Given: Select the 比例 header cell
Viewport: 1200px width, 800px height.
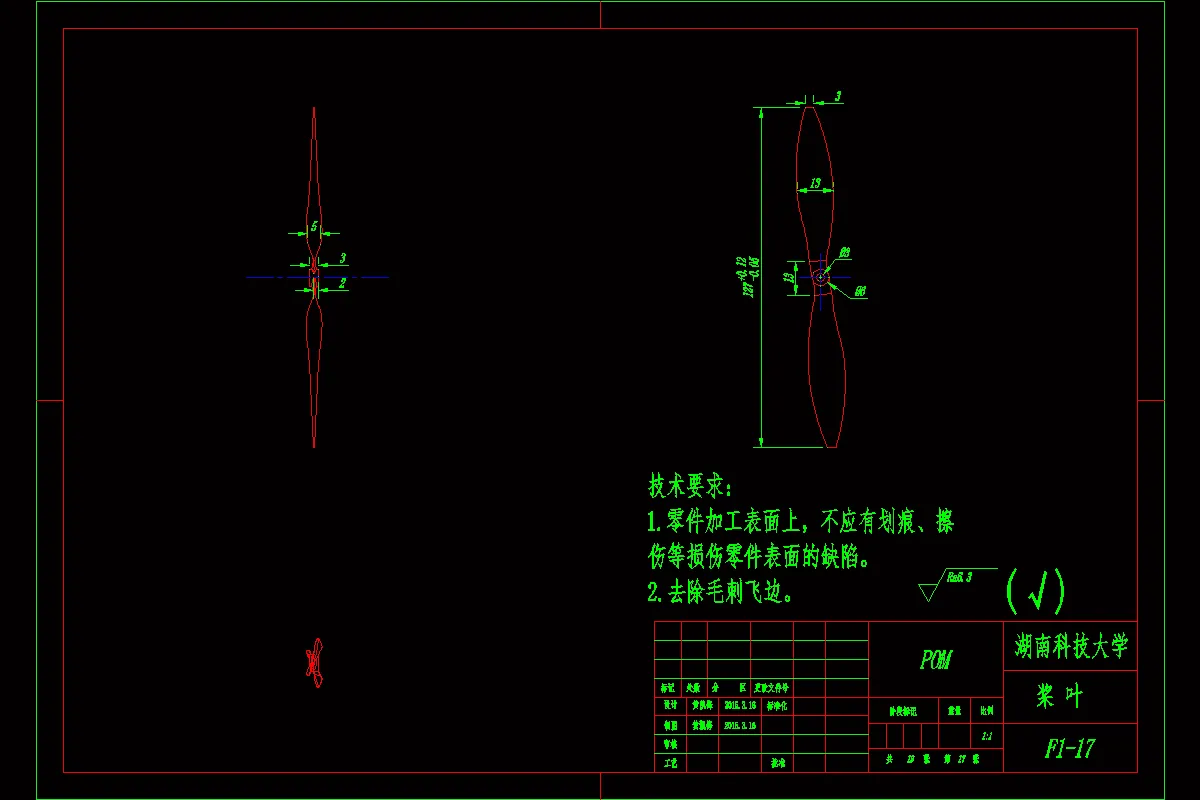Looking at the screenshot, I should click(x=987, y=711).
